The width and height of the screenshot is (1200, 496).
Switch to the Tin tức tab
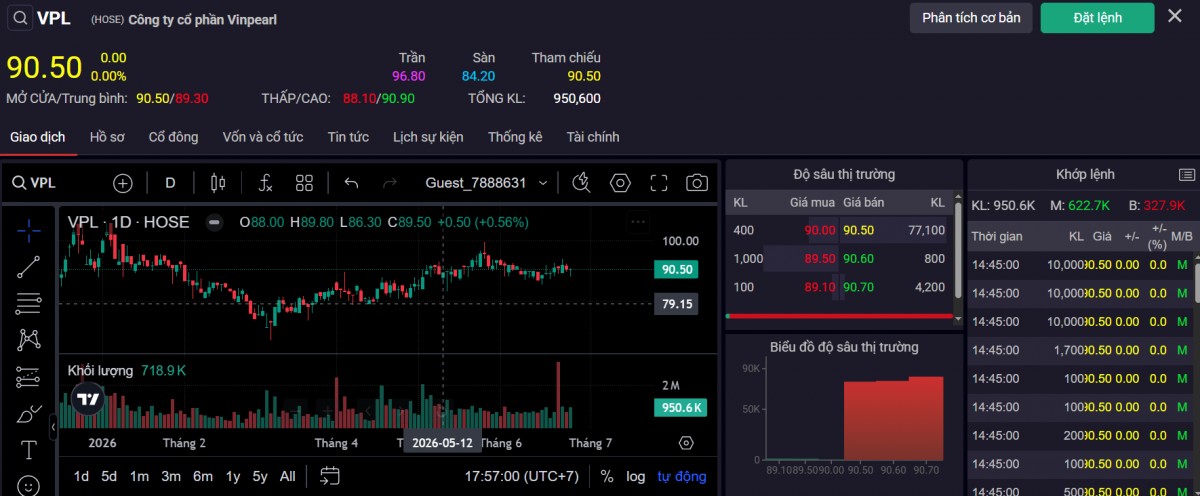coord(348,137)
